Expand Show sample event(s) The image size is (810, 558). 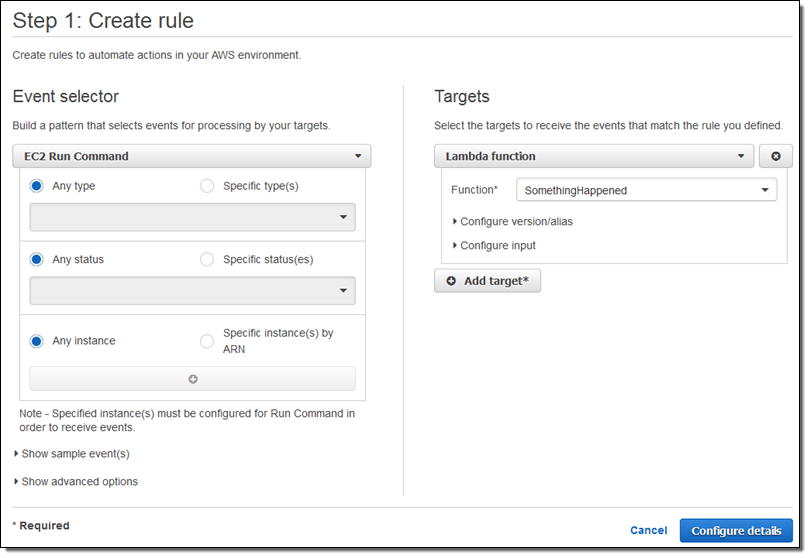(x=74, y=454)
